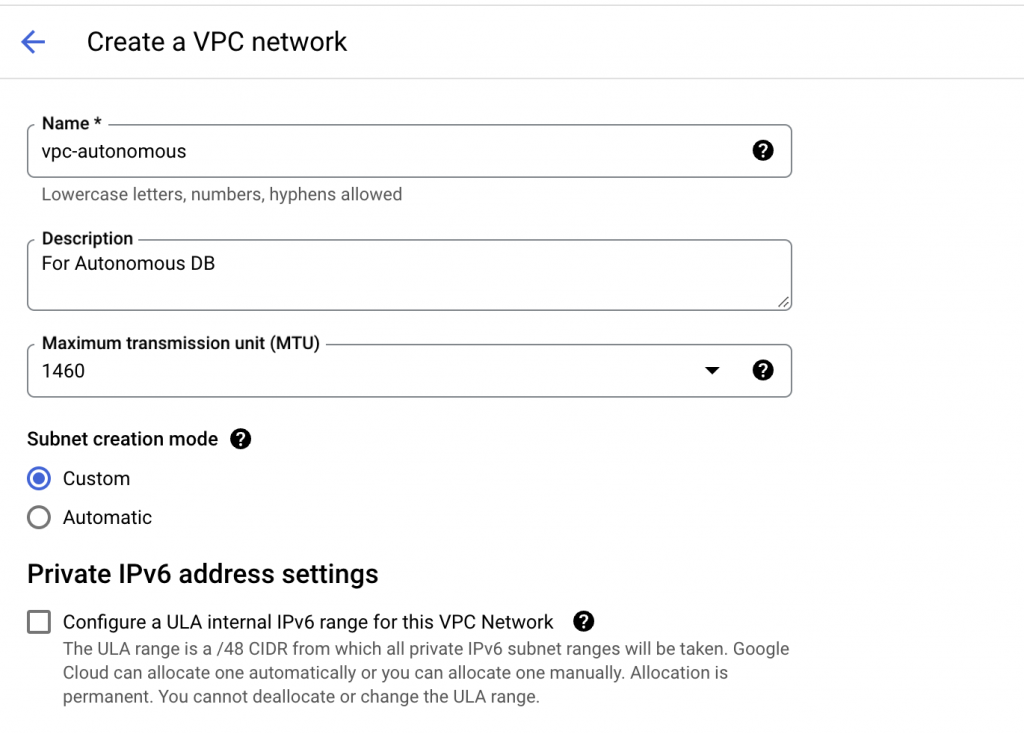
Task: Click the Custom option label text
Action: click(x=96, y=479)
